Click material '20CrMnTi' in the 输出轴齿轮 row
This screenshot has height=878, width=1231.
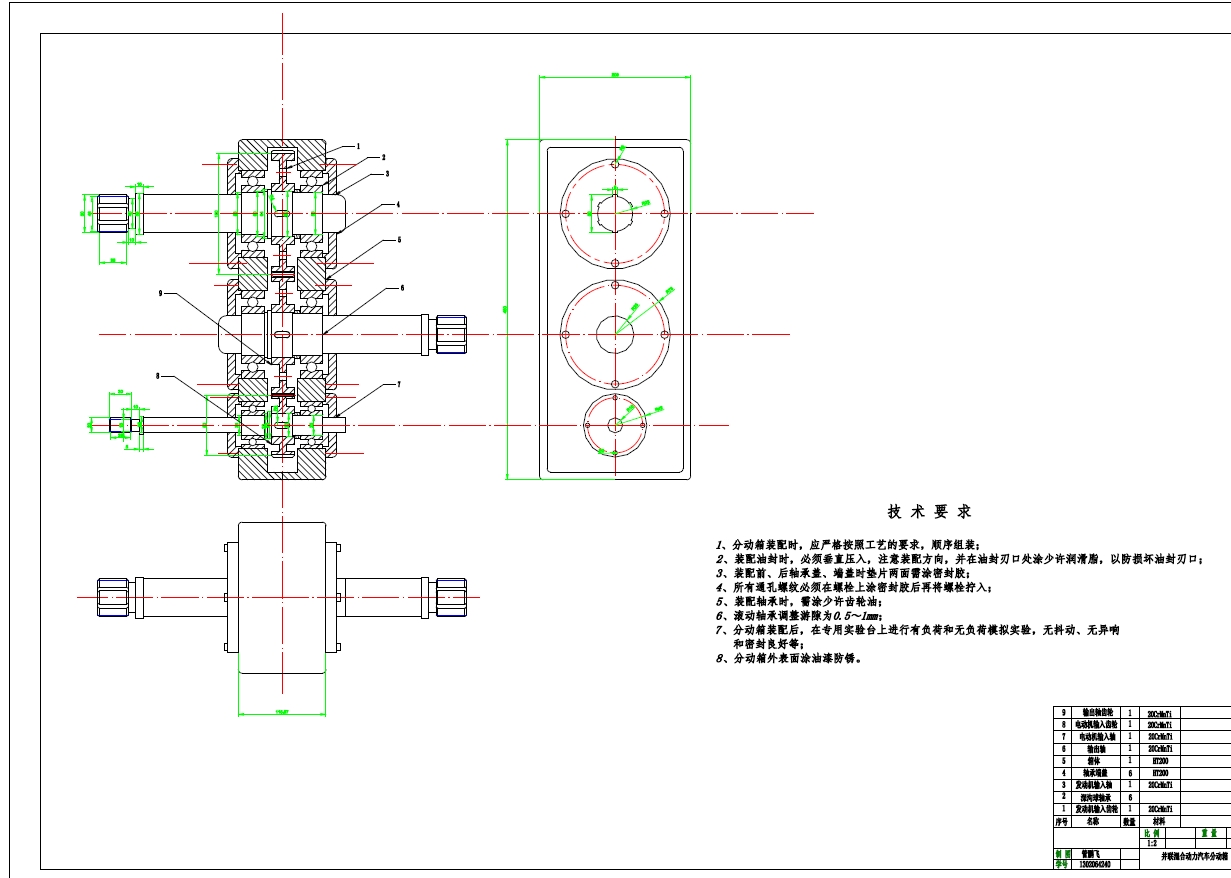click(1160, 713)
